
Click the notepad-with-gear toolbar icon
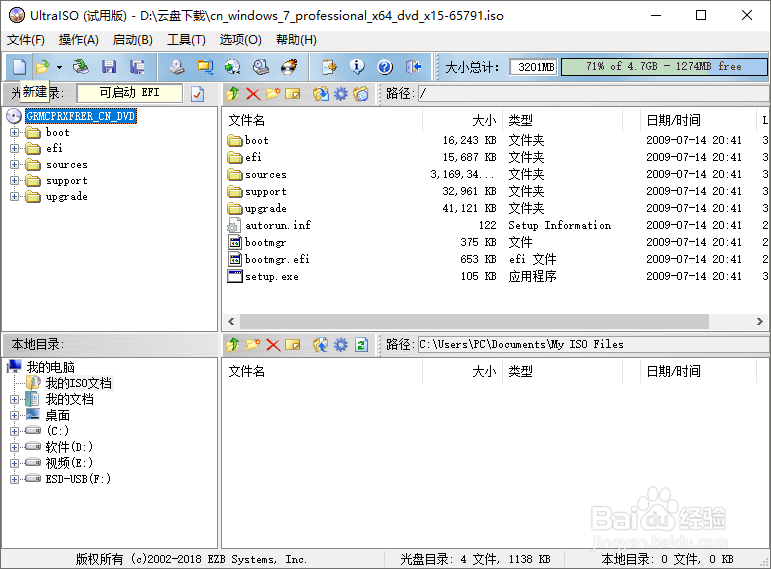(329, 66)
